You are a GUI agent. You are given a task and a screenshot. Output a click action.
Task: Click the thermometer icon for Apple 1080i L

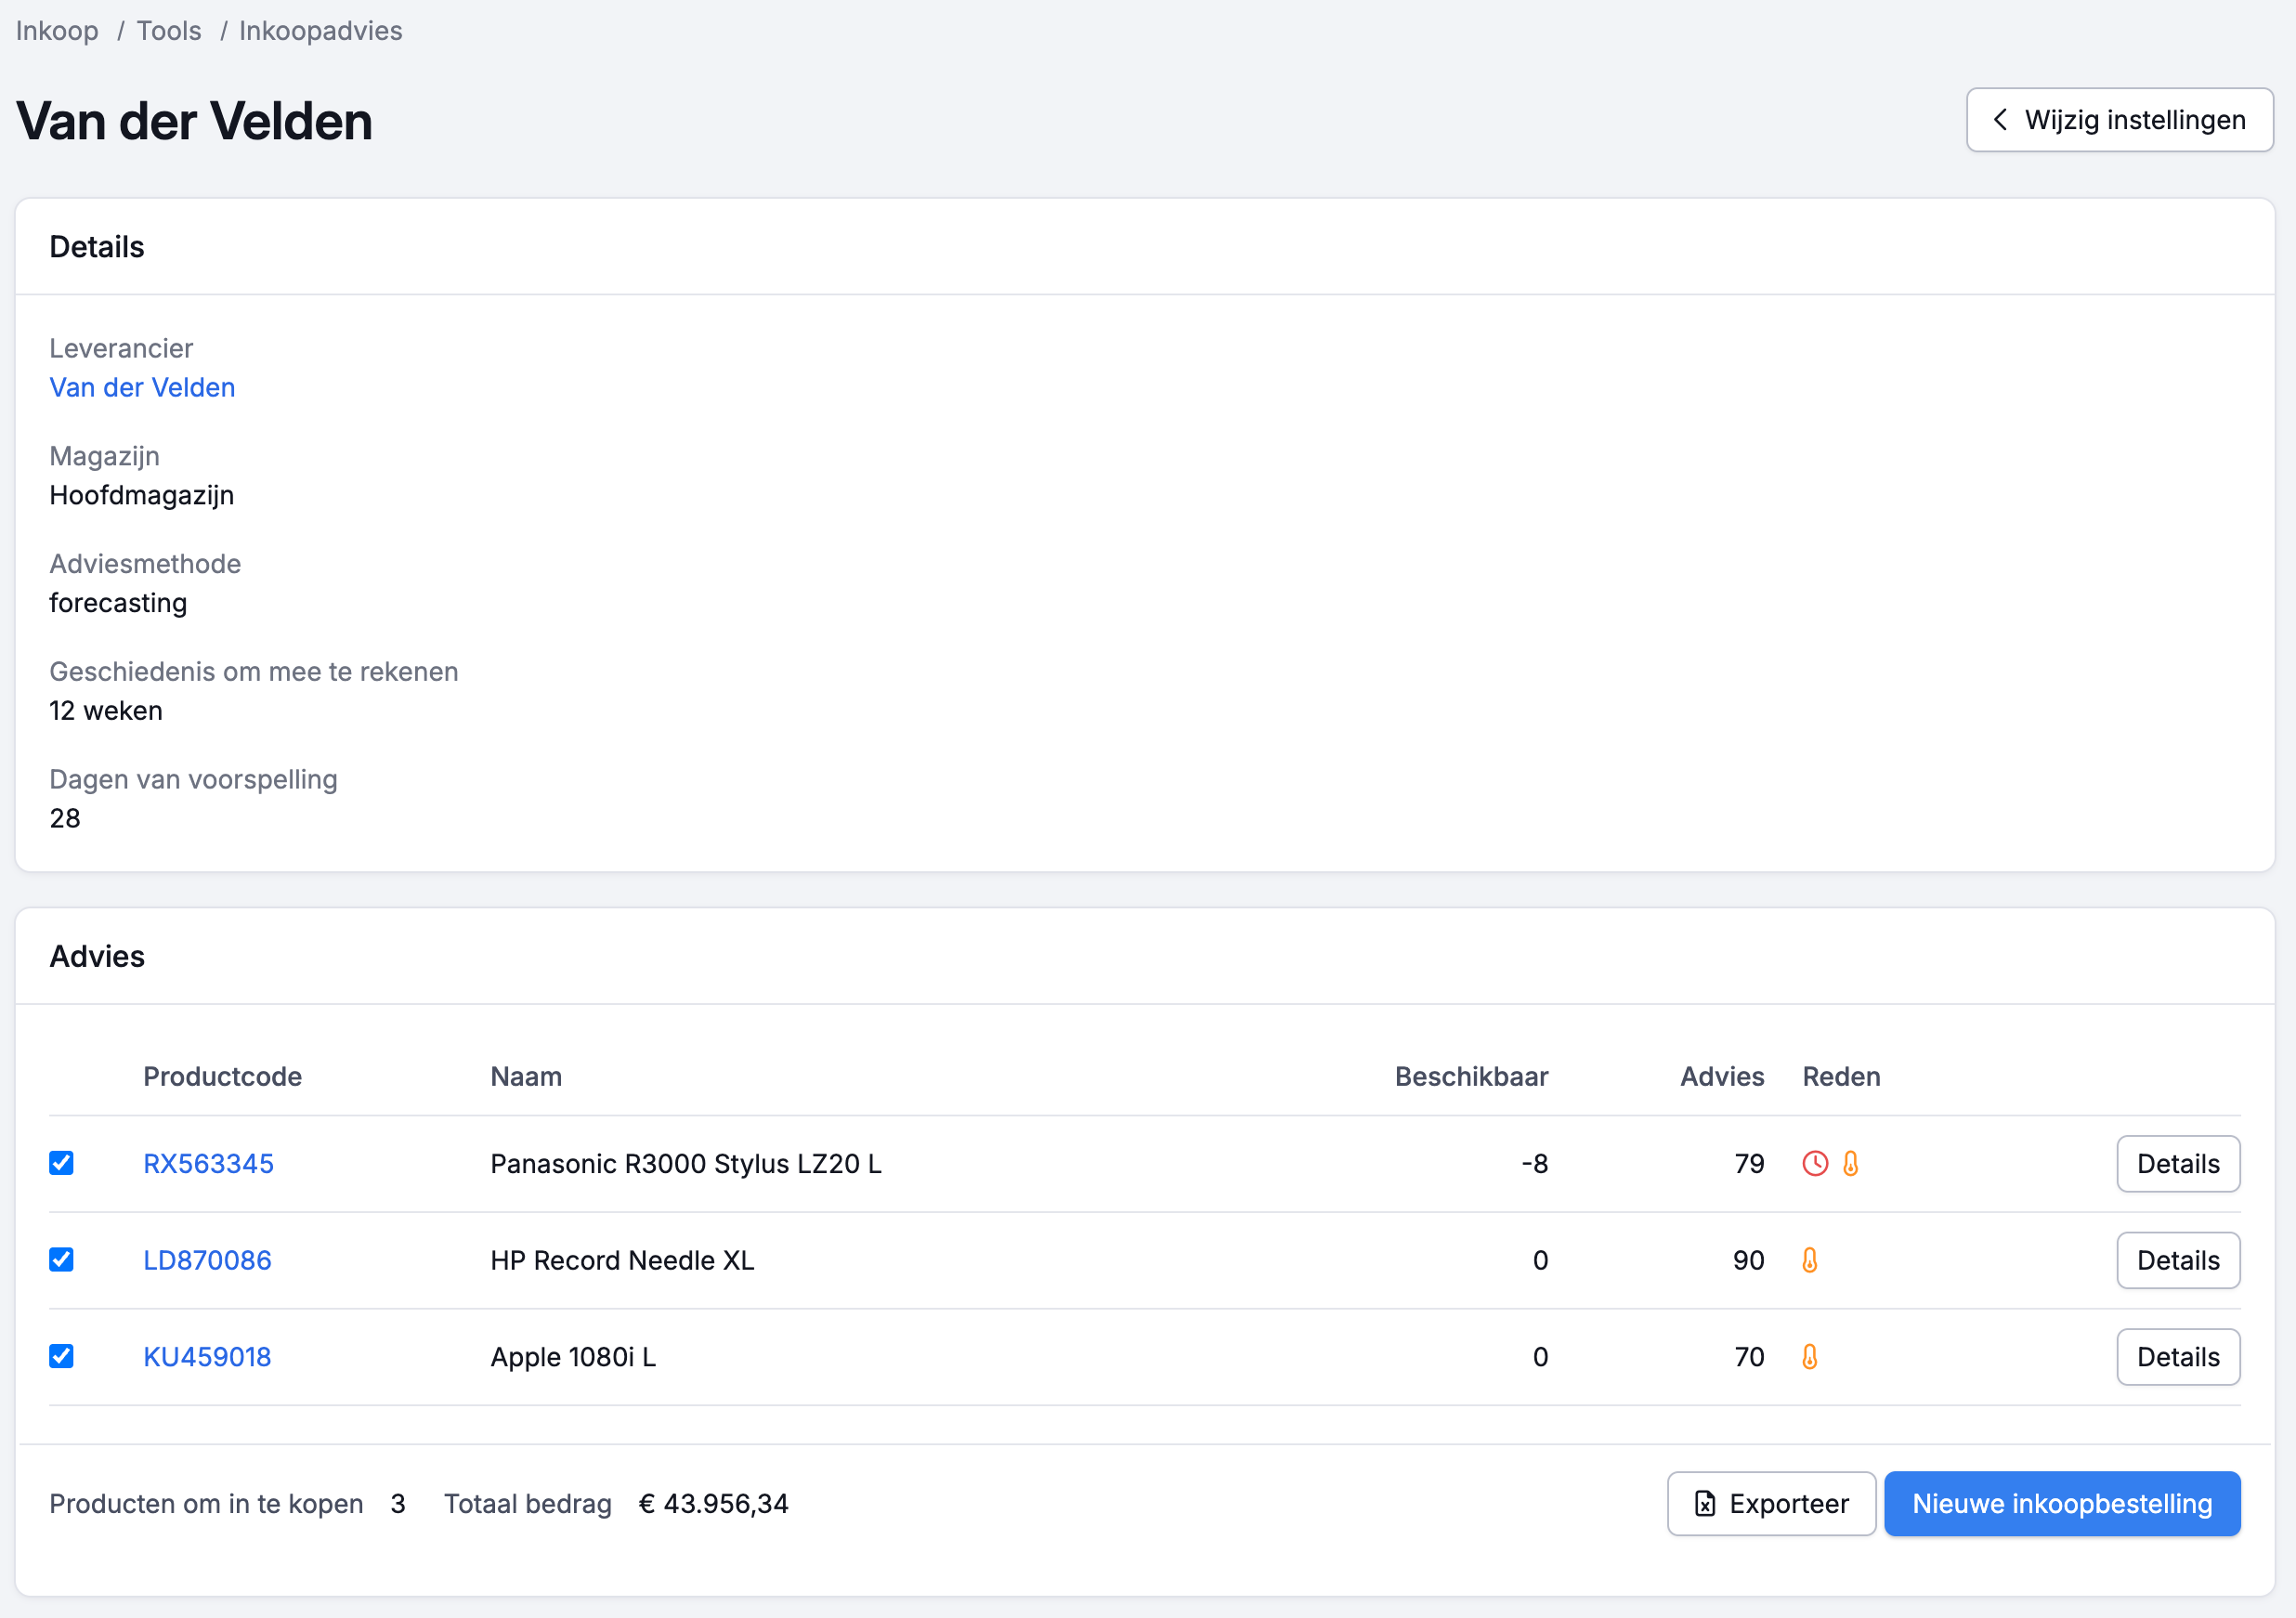[x=1810, y=1357]
